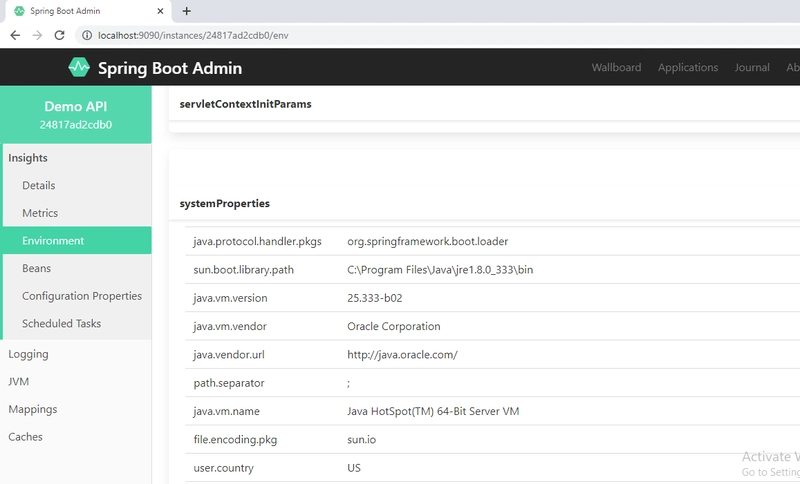
Task: Open the Mappings section
Action: click(x=33, y=409)
